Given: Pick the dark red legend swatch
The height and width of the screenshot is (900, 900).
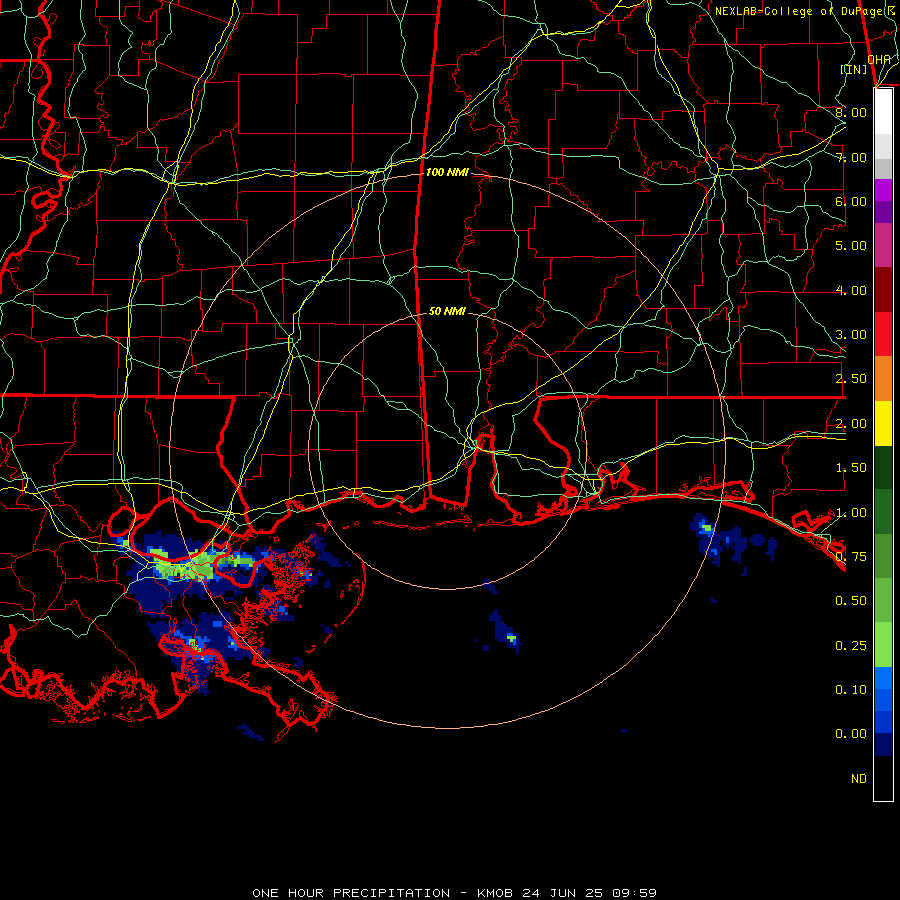Looking at the screenshot, I should tap(883, 290).
